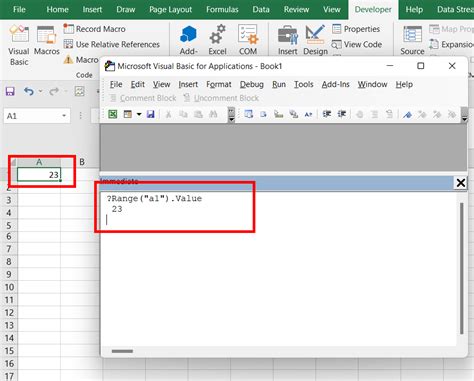The width and height of the screenshot is (474, 381).
Task: Switch to the Formulas ribbon tab
Action: click(222, 9)
